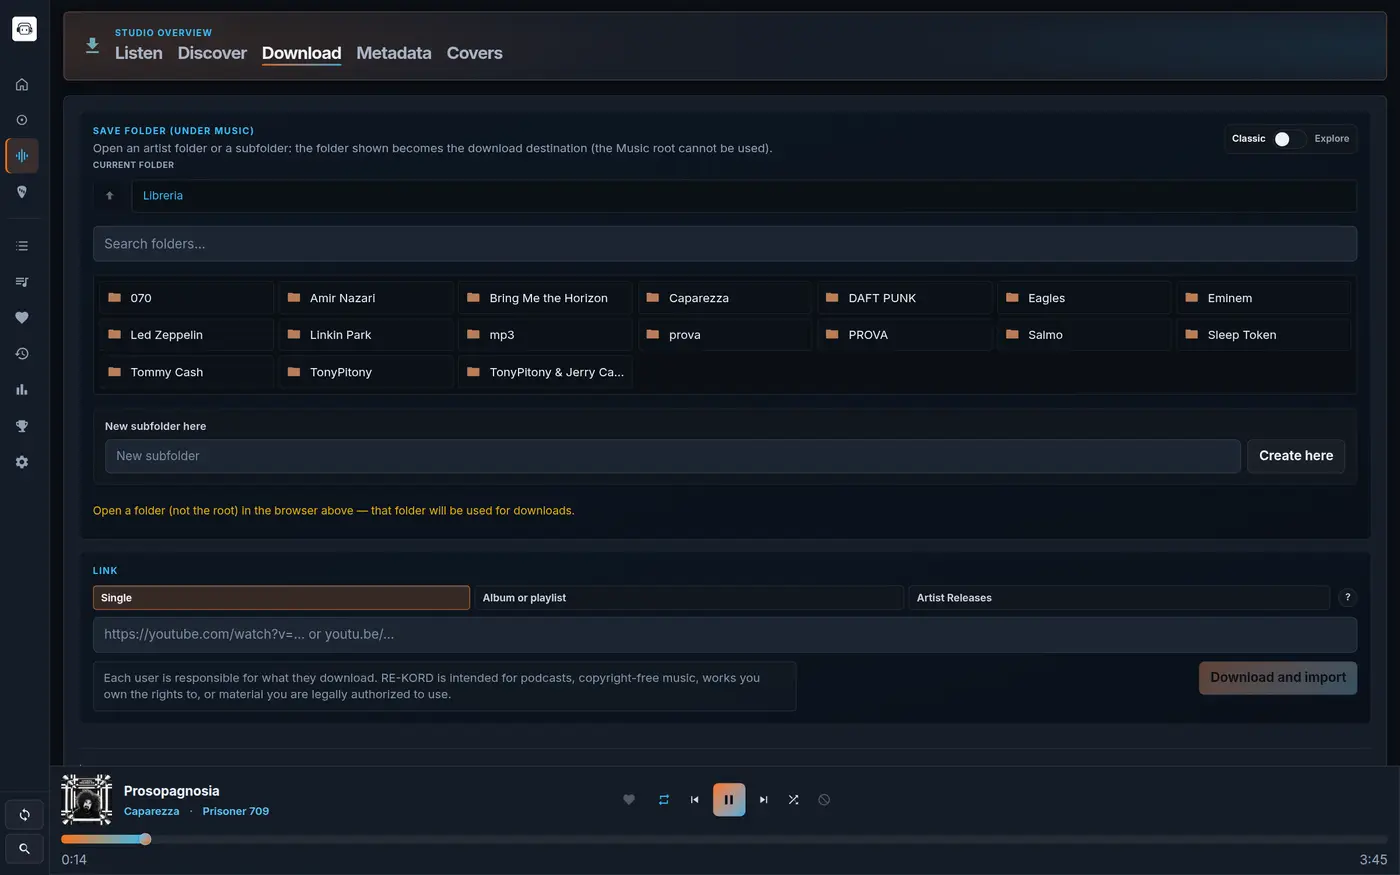Viewport: 1400px width, 875px height.
Task: Open the statistics bar chart icon
Action: [x=22, y=390]
